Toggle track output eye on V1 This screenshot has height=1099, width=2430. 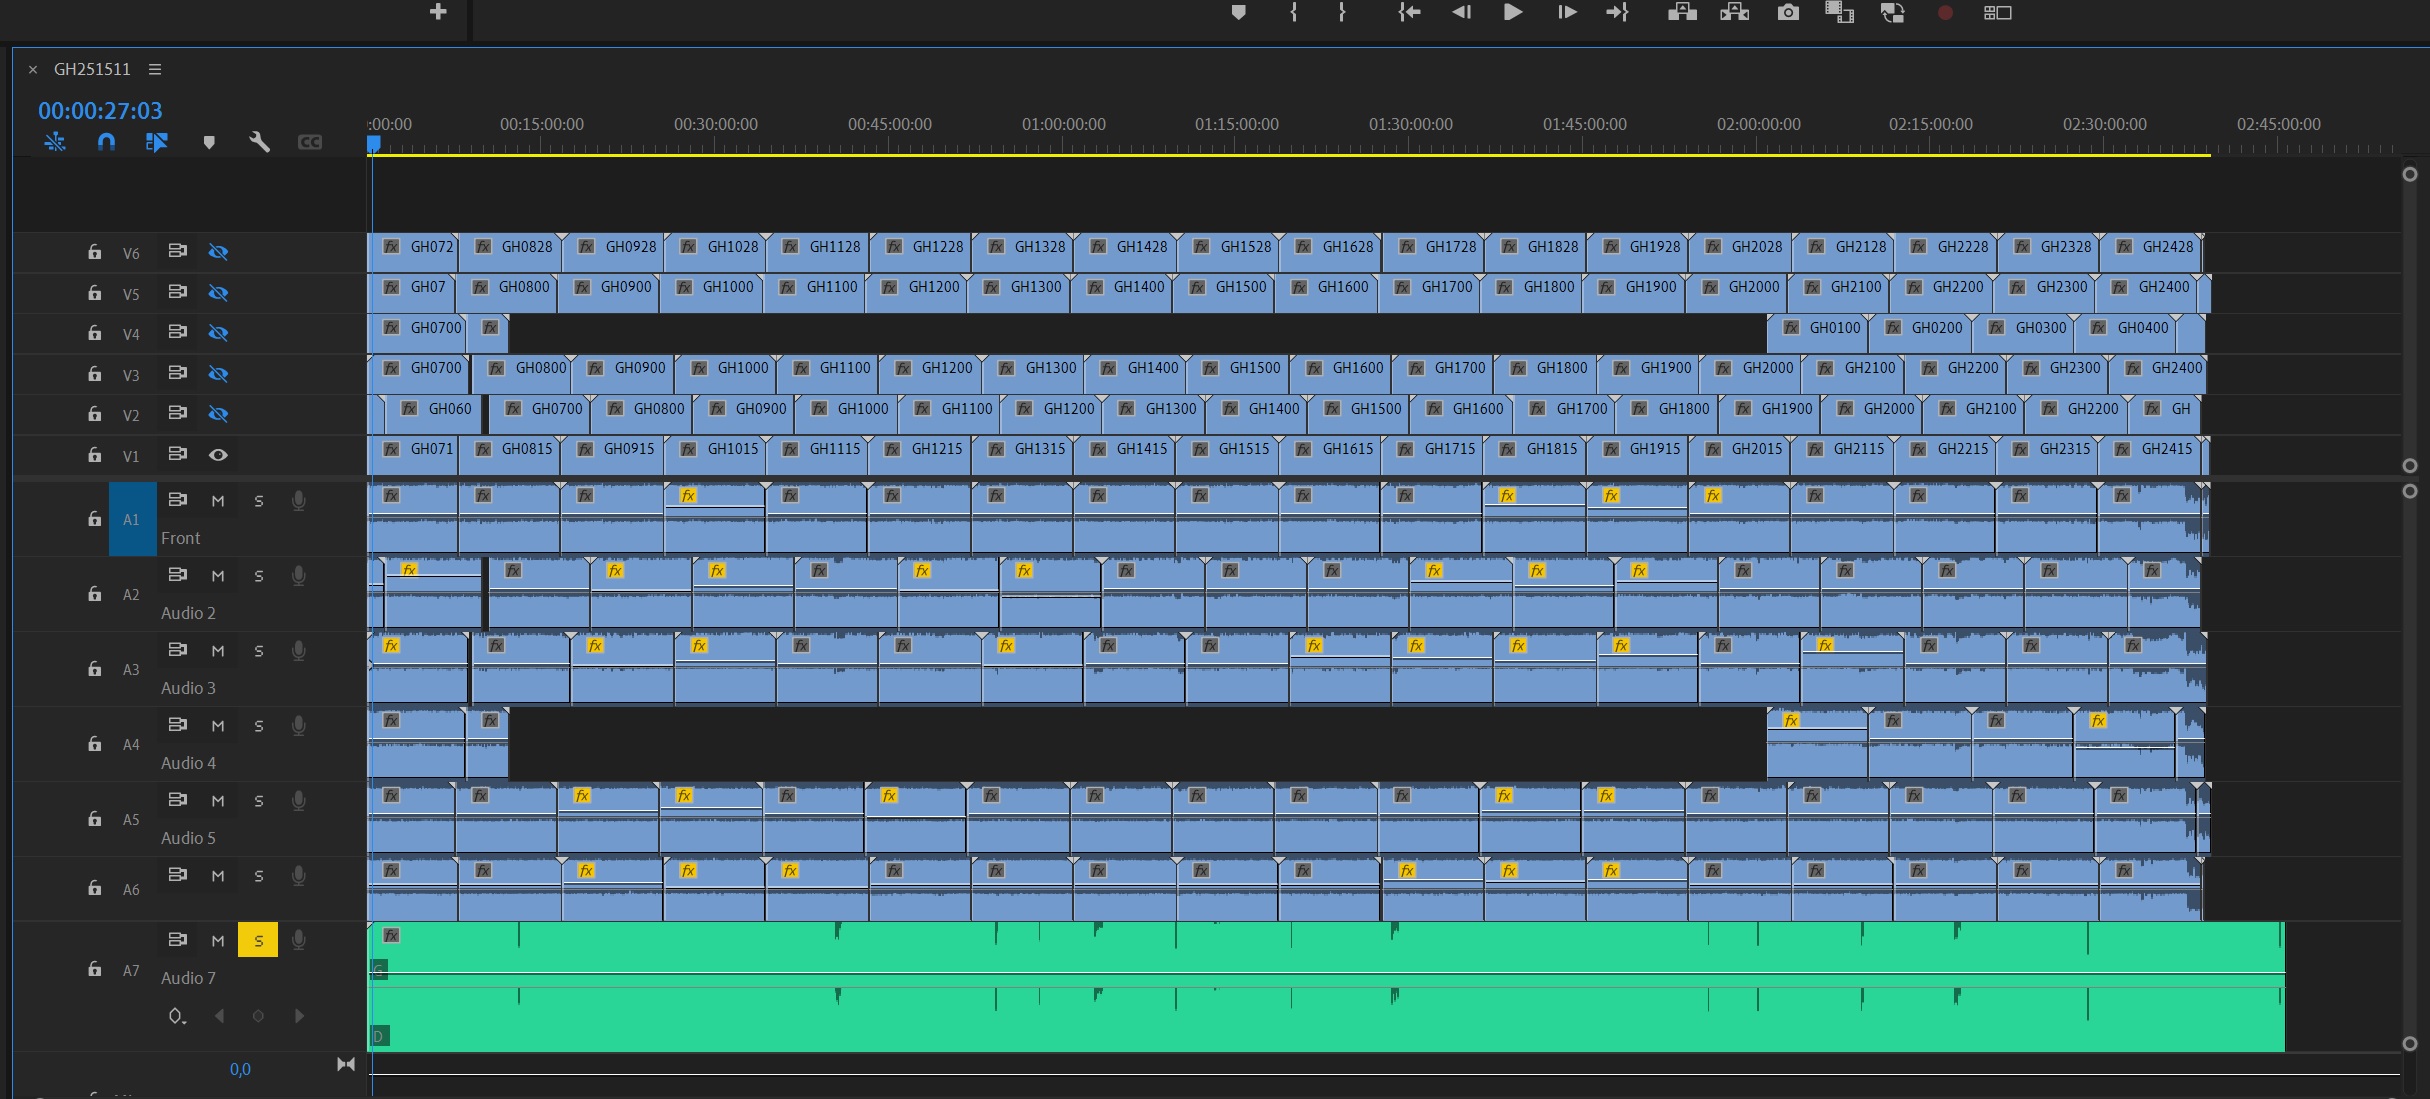[x=218, y=455]
